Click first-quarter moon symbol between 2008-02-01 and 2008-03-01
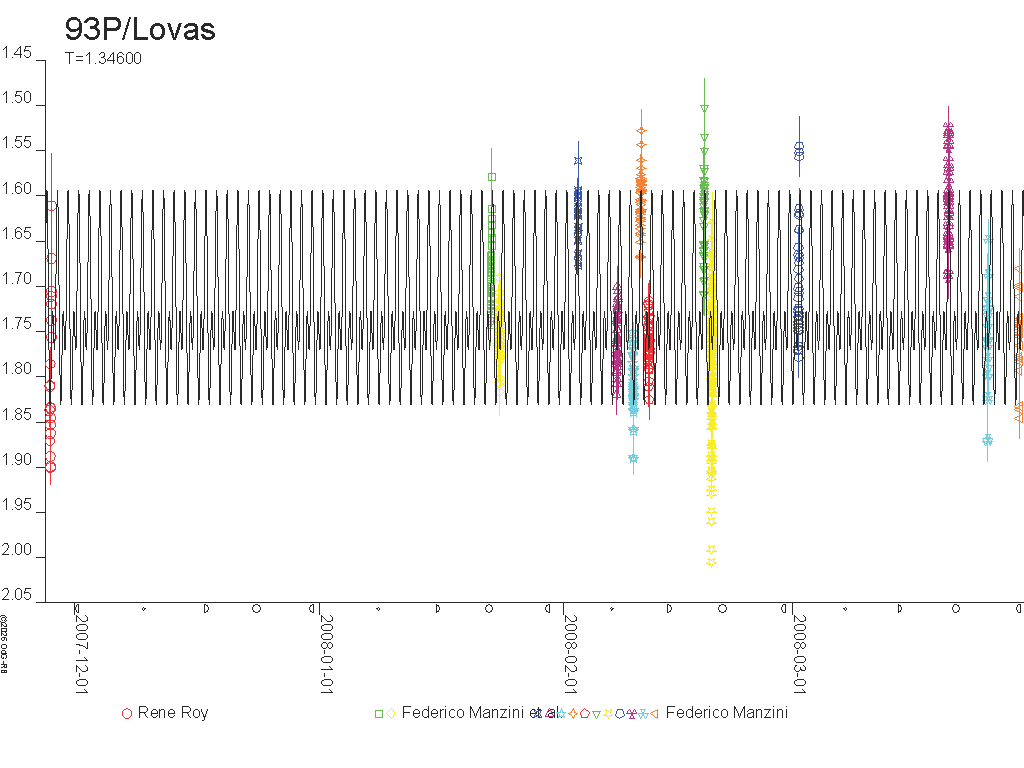This screenshot has height=768, width=1024. tap(669, 609)
